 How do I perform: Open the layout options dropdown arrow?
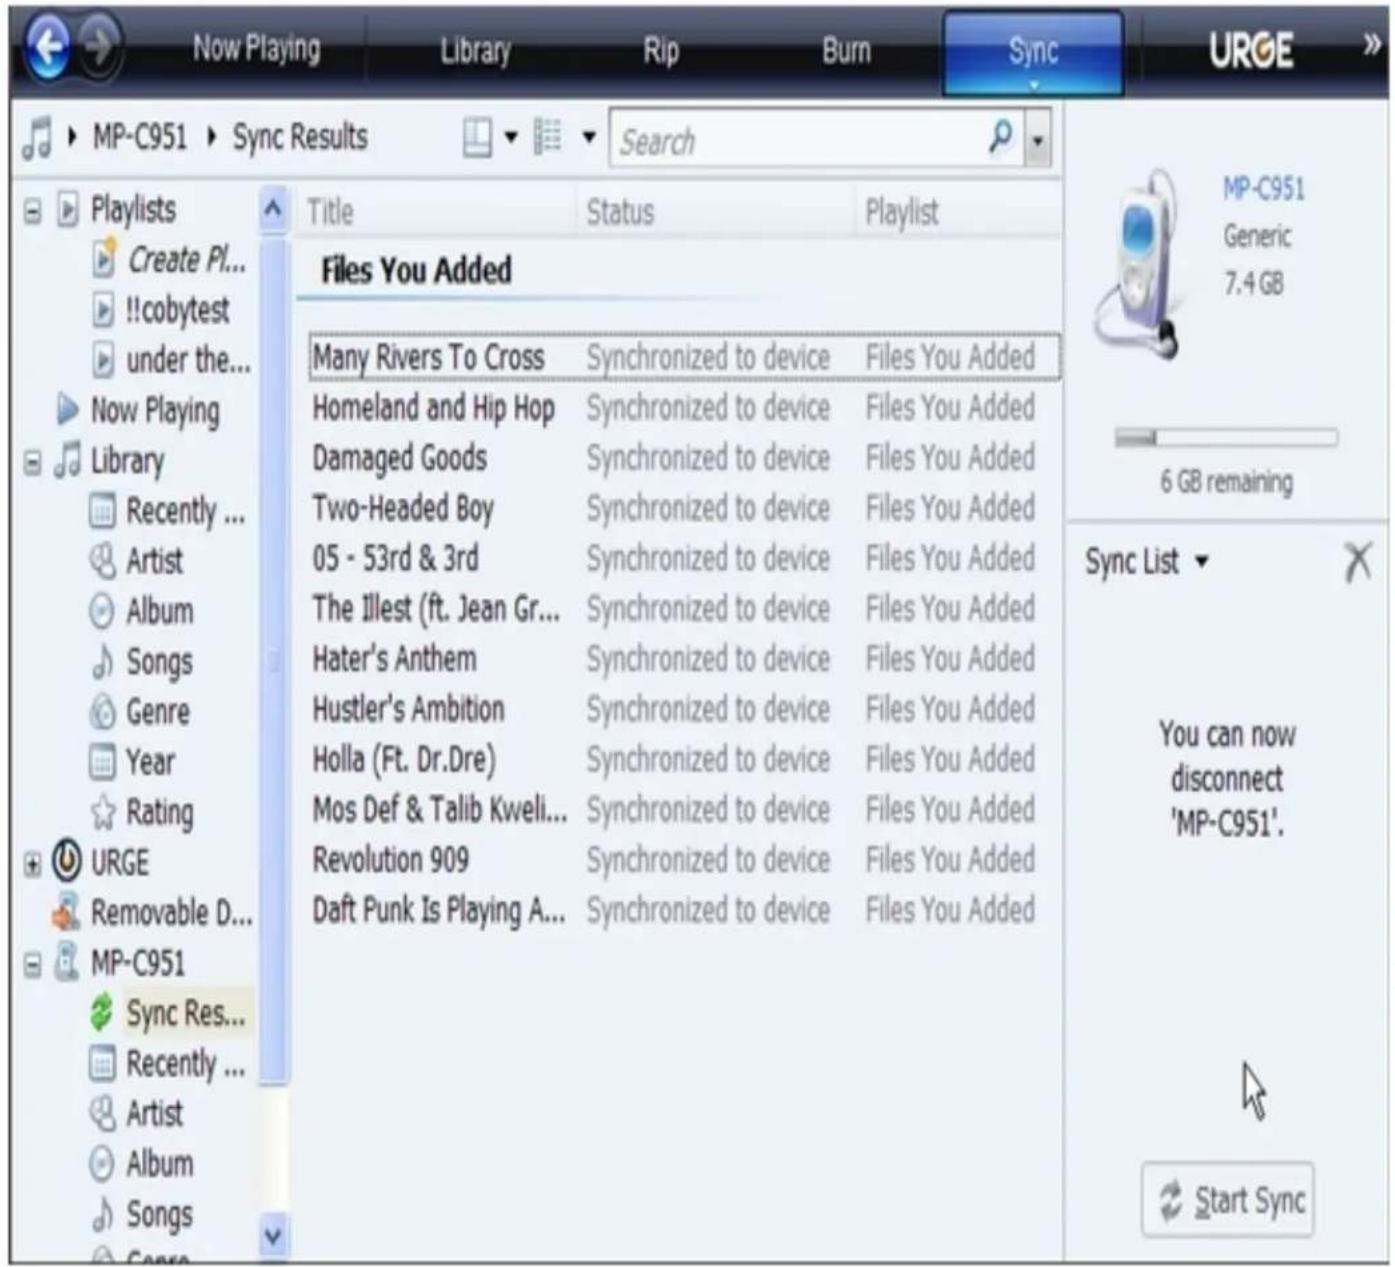tap(511, 138)
